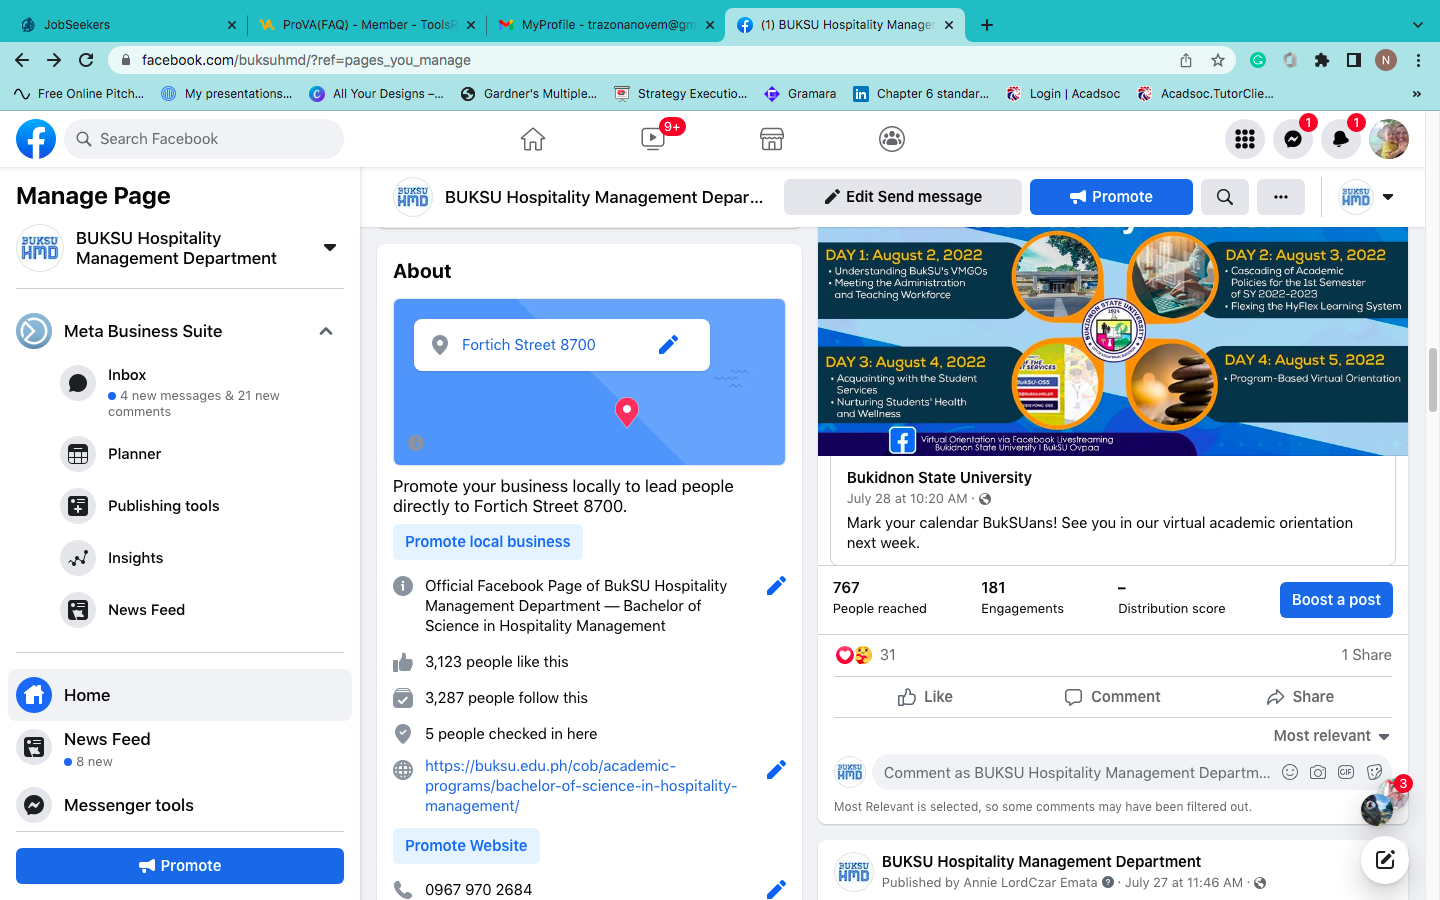Open Chrome's tab search dropdown arrow

(1418, 25)
